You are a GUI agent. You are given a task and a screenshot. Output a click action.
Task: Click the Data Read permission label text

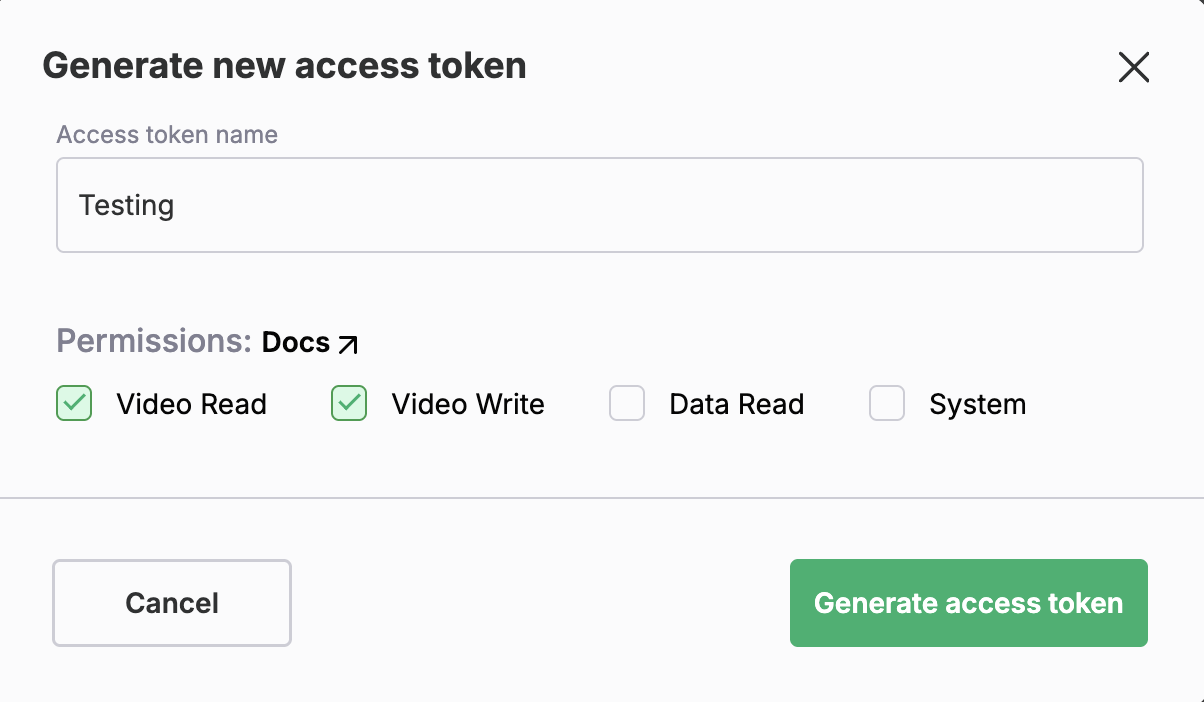click(736, 404)
